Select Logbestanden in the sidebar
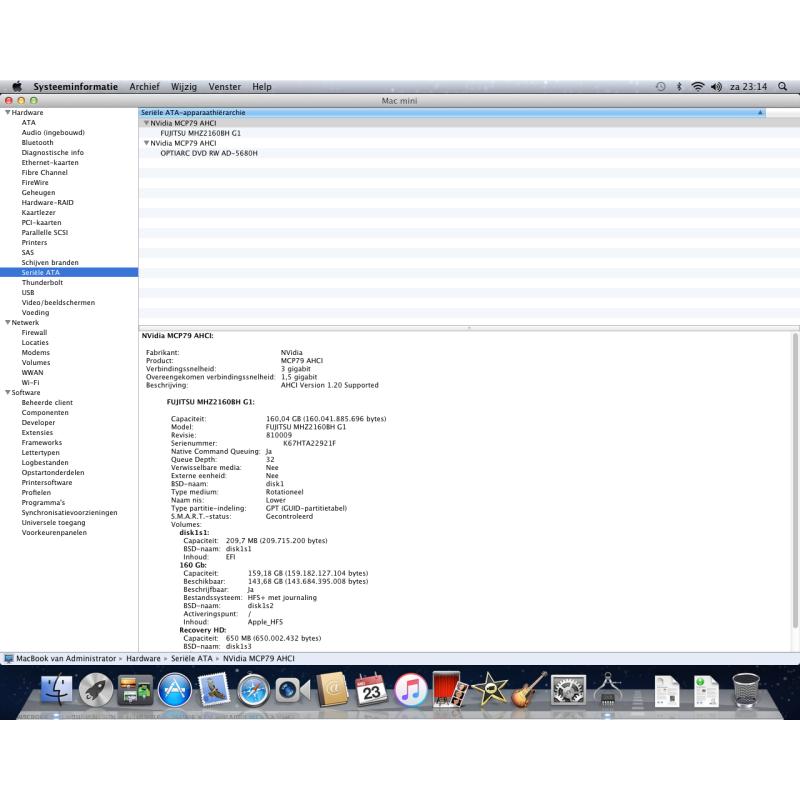800x800 pixels. click(x=45, y=462)
